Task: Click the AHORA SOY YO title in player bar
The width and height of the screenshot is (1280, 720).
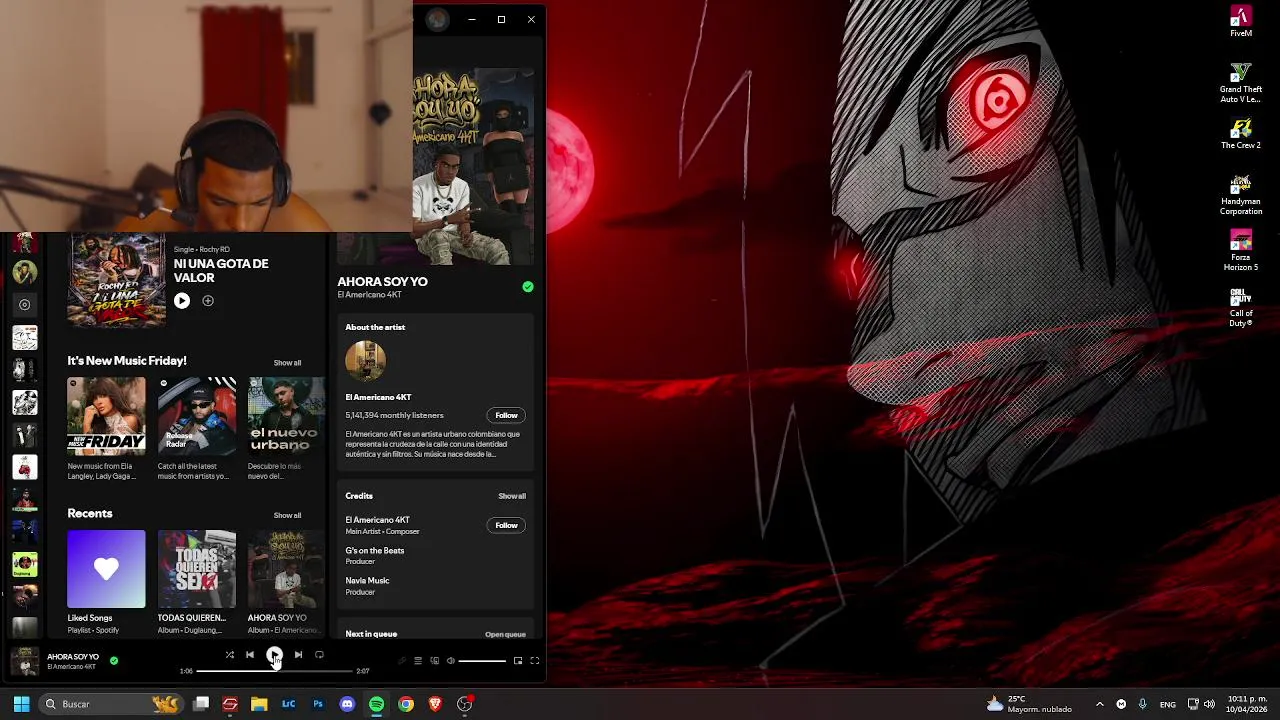Action: point(73,657)
